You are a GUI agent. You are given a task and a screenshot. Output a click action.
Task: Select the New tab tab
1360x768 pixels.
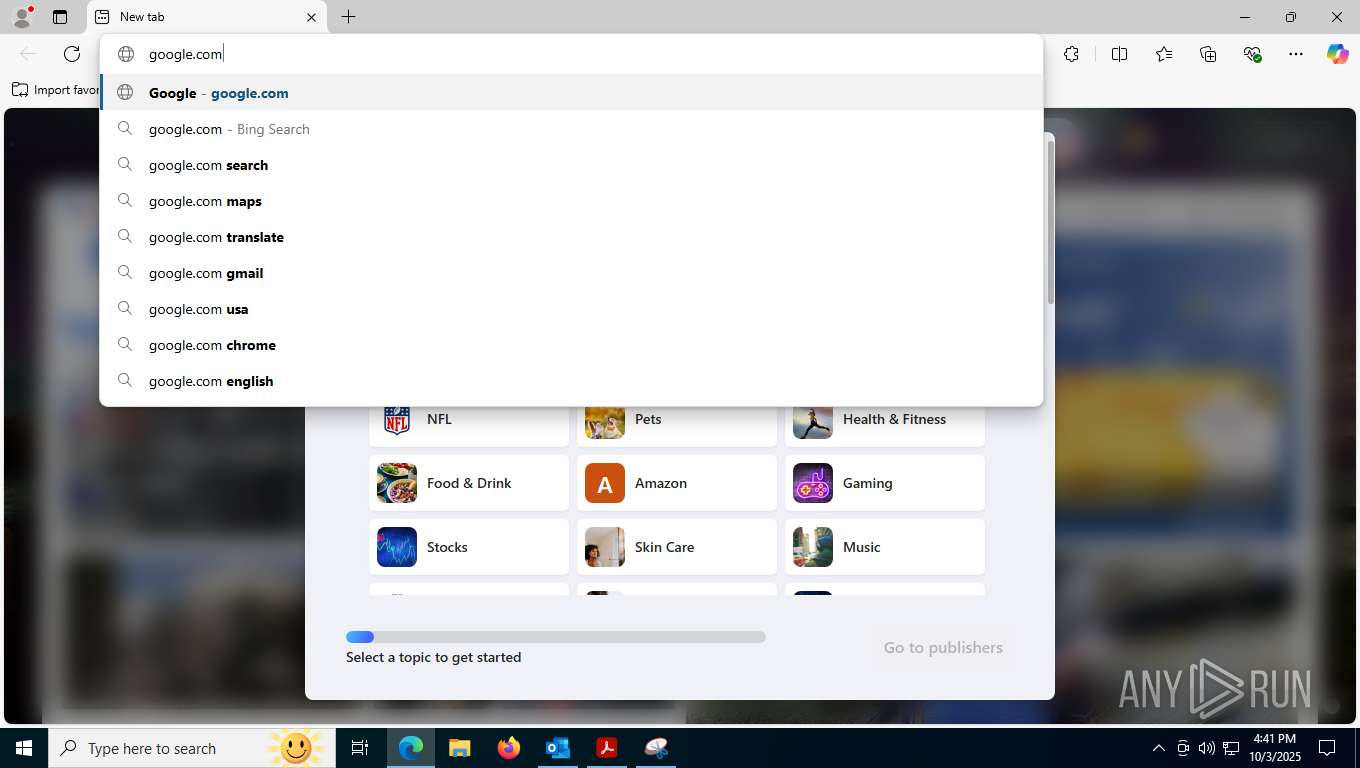pos(207,17)
